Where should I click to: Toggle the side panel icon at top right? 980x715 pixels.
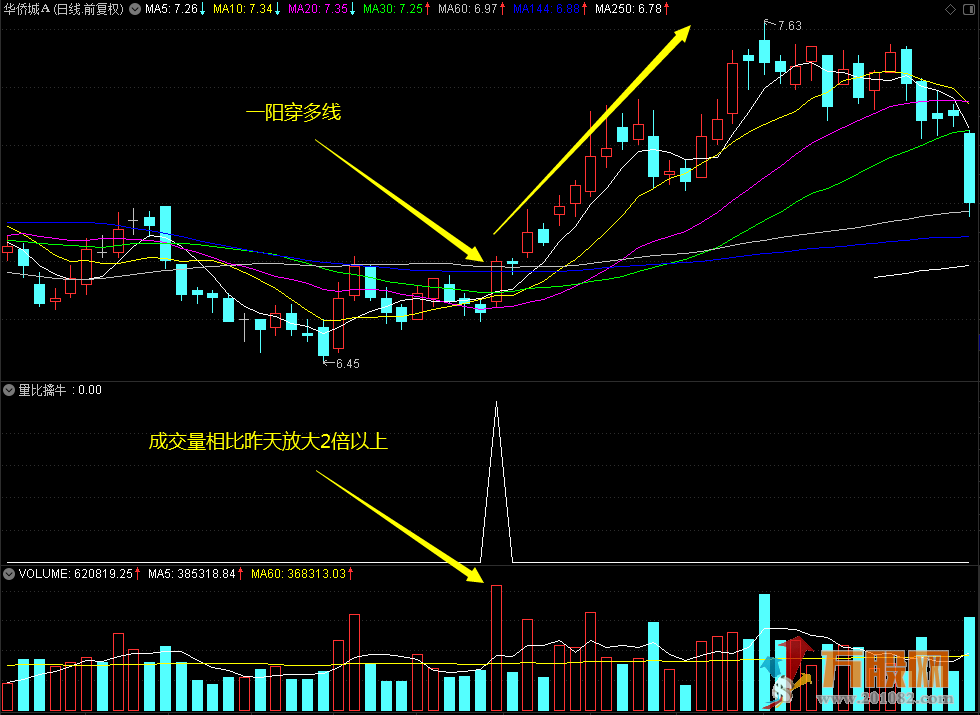click(x=967, y=9)
